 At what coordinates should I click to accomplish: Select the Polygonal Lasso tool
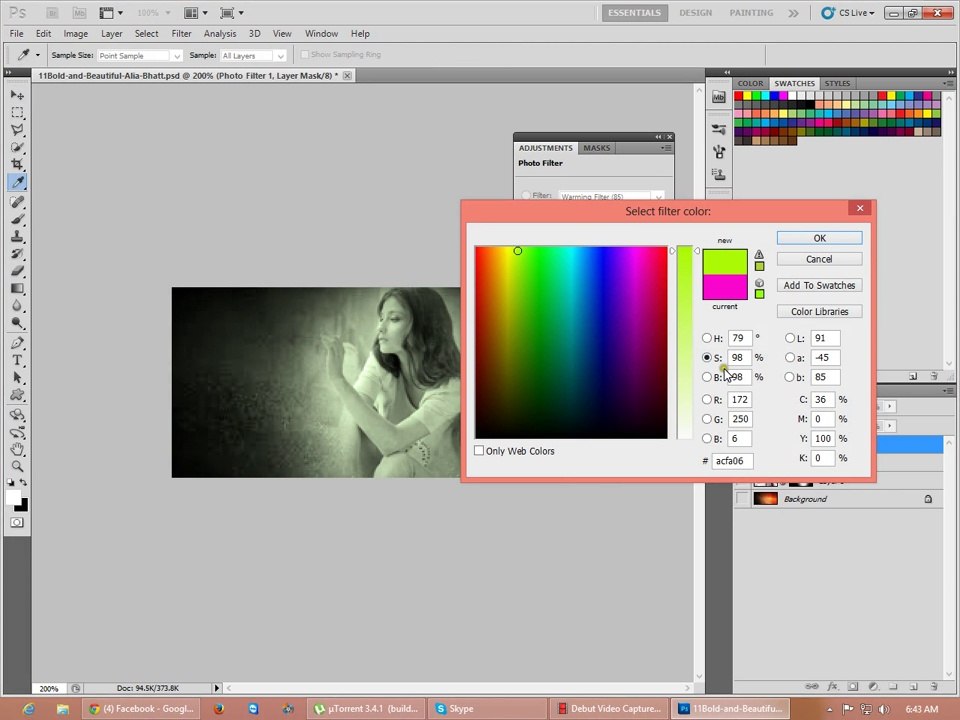(x=17, y=130)
